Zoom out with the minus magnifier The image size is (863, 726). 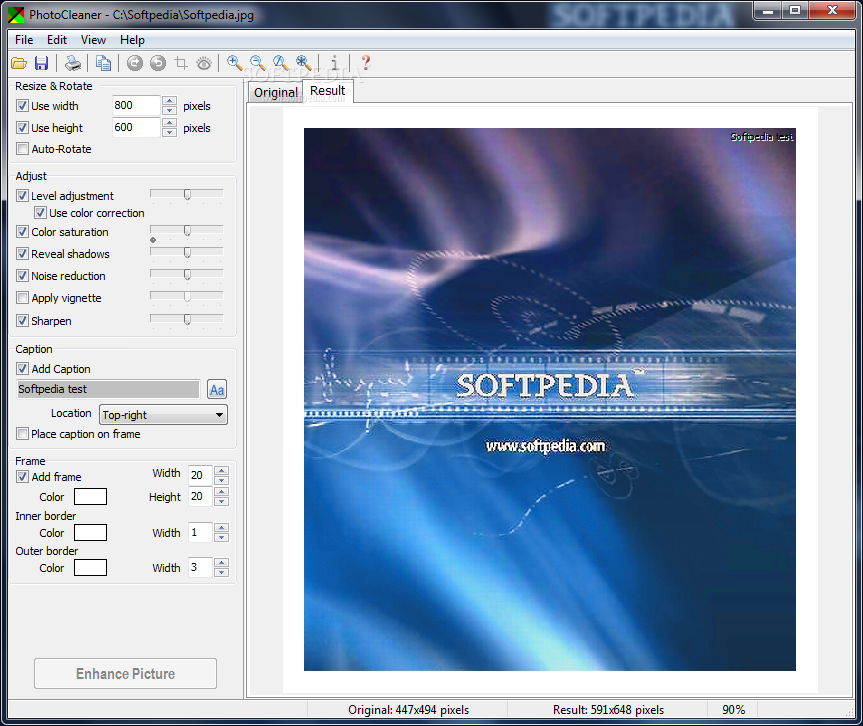pyautogui.click(x=258, y=63)
